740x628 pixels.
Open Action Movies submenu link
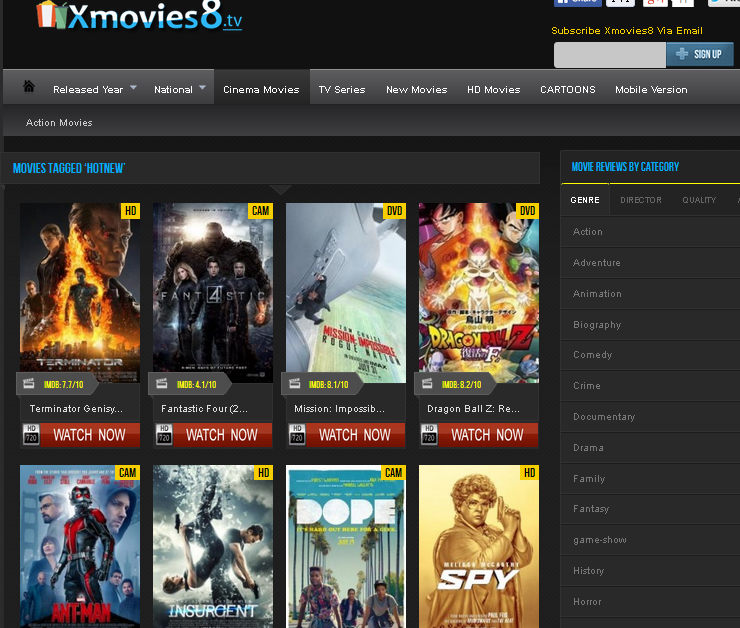point(59,123)
